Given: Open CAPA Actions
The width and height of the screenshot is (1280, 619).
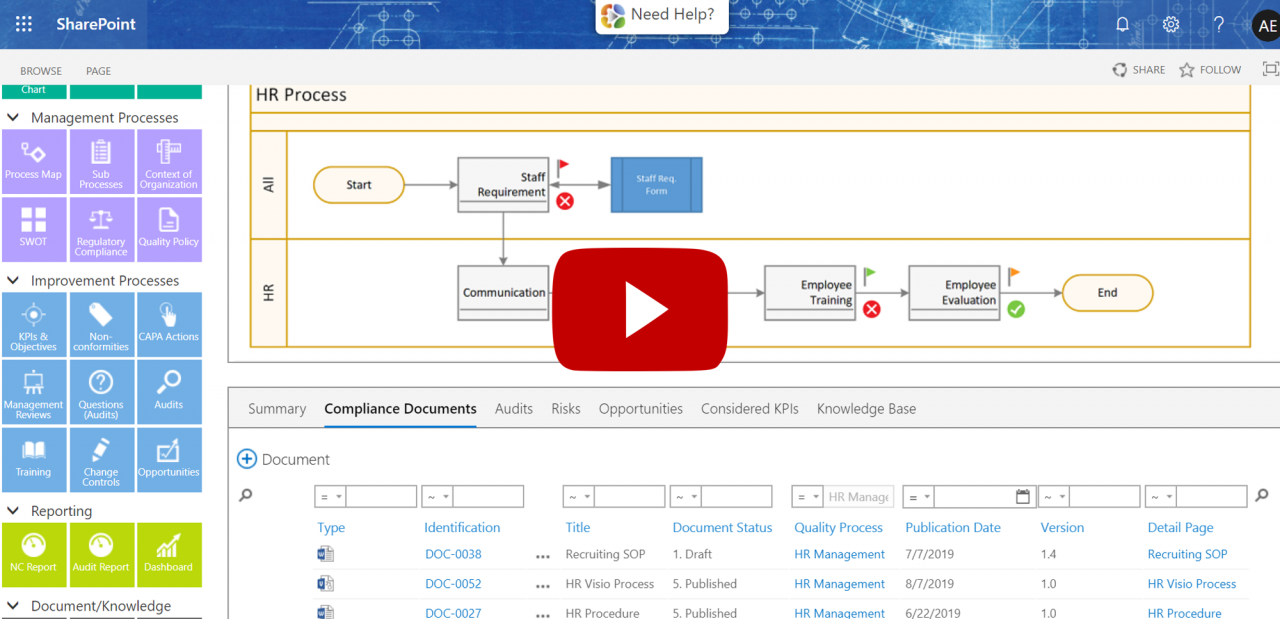Looking at the screenshot, I should pos(169,324).
